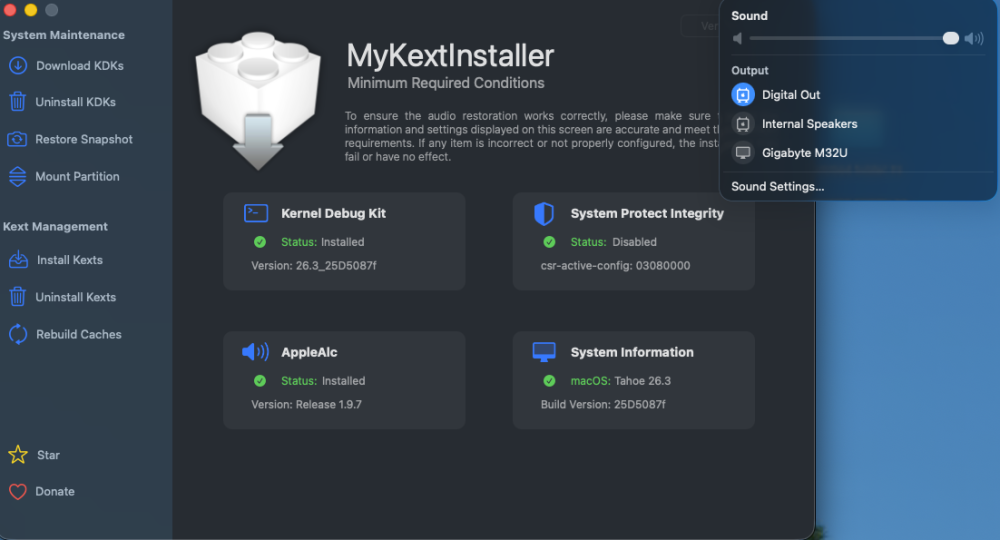Image resolution: width=1000 pixels, height=540 pixels.
Task: Click the System Protect Integrity card title
Action: [647, 214]
